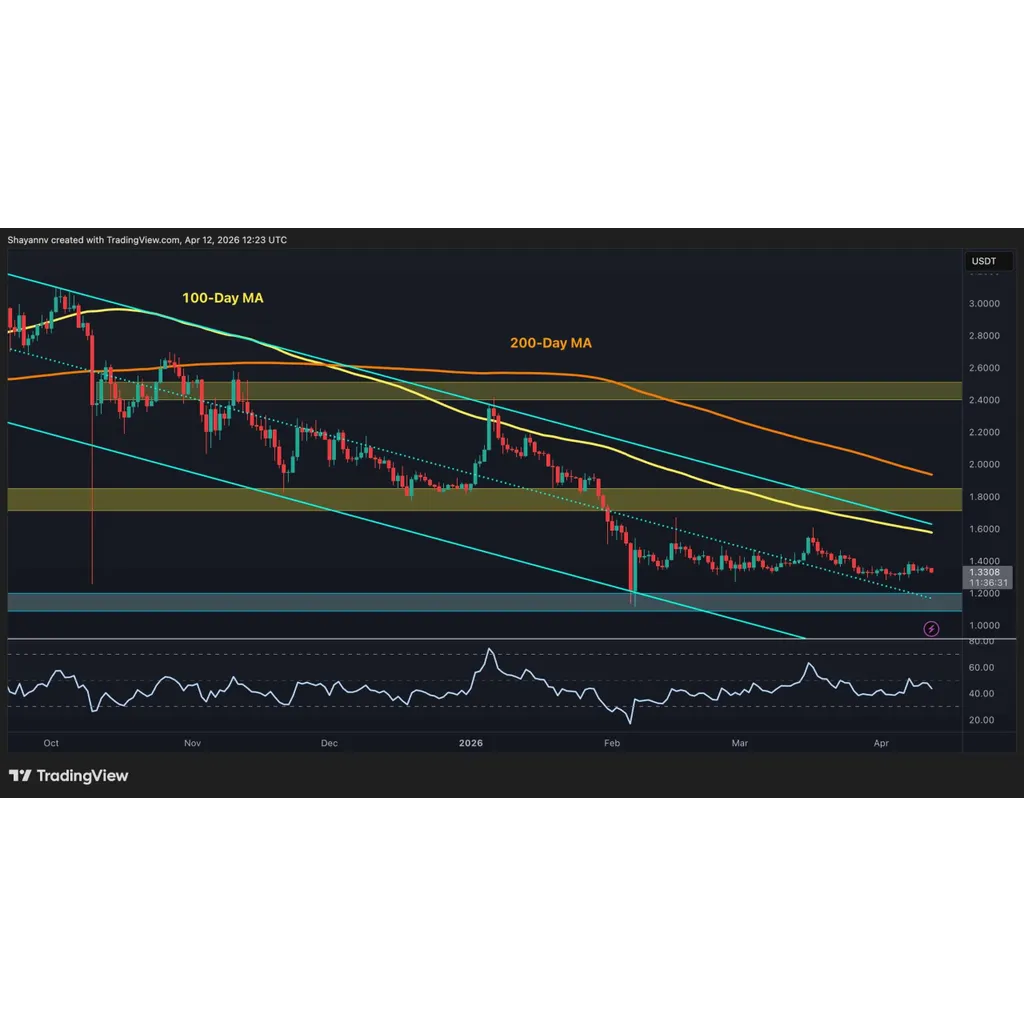Click the purple lightning bolt icon
Image resolution: width=1024 pixels, height=1024 pixels.
click(931, 629)
